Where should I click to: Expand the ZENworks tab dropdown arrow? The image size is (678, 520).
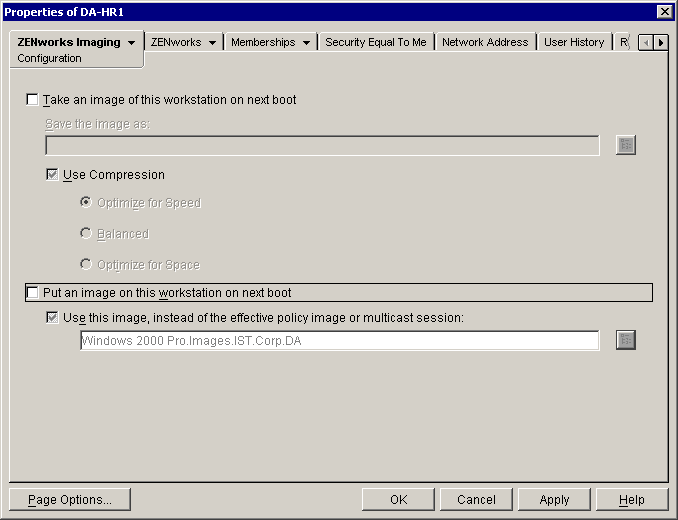pos(212,43)
